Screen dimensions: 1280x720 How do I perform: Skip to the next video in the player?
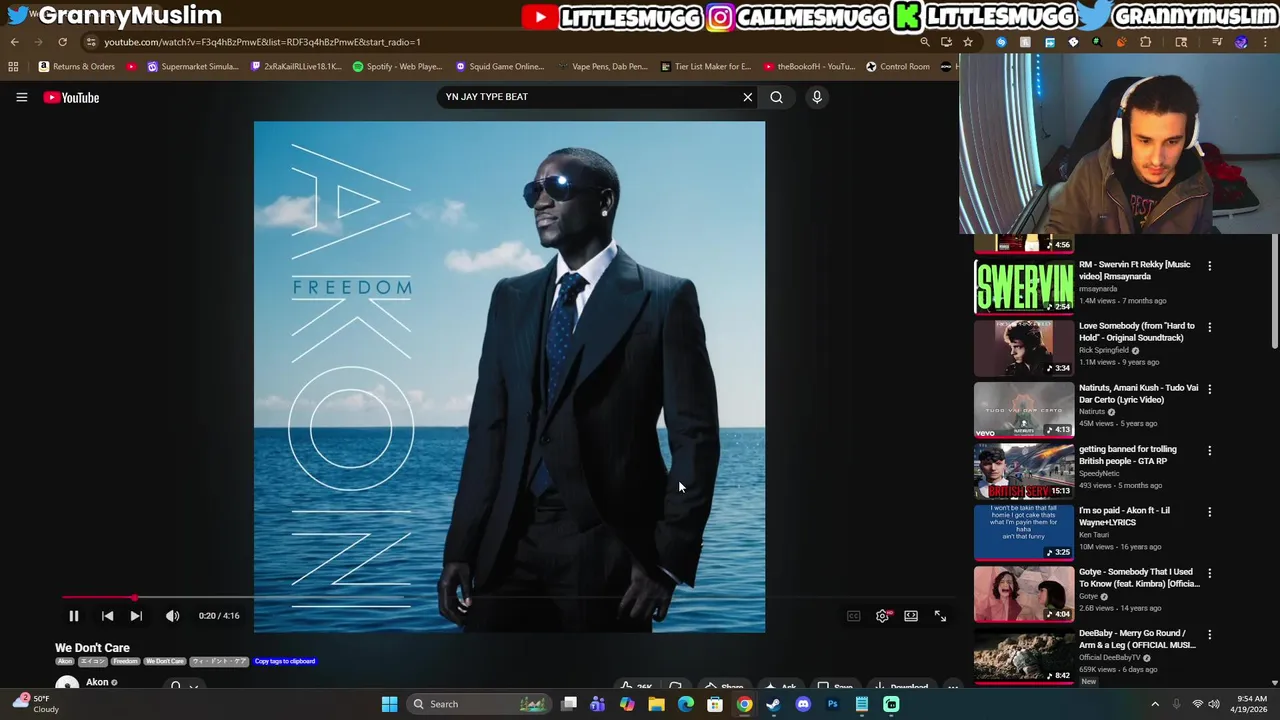136,616
